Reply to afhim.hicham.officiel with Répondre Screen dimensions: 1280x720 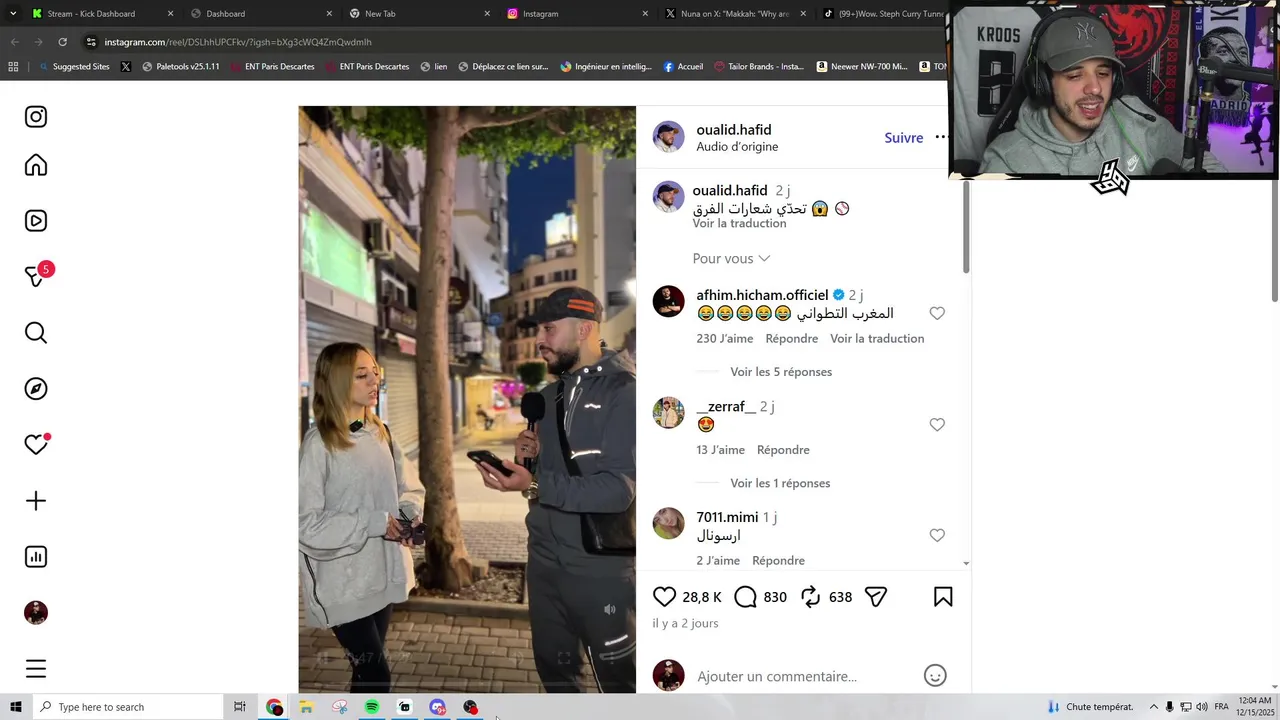(x=792, y=339)
